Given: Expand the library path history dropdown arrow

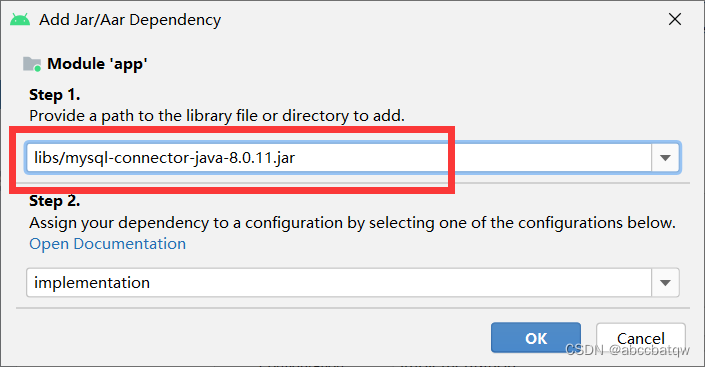Looking at the screenshot, I should click(665, 158).
